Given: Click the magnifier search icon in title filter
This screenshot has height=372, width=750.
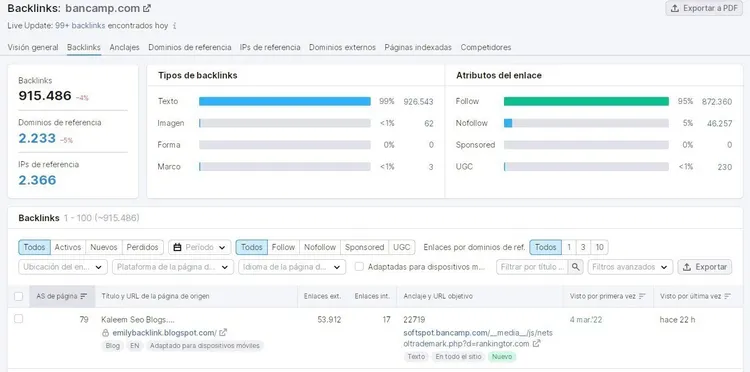Looking at the screenshot, I should 575,267.
